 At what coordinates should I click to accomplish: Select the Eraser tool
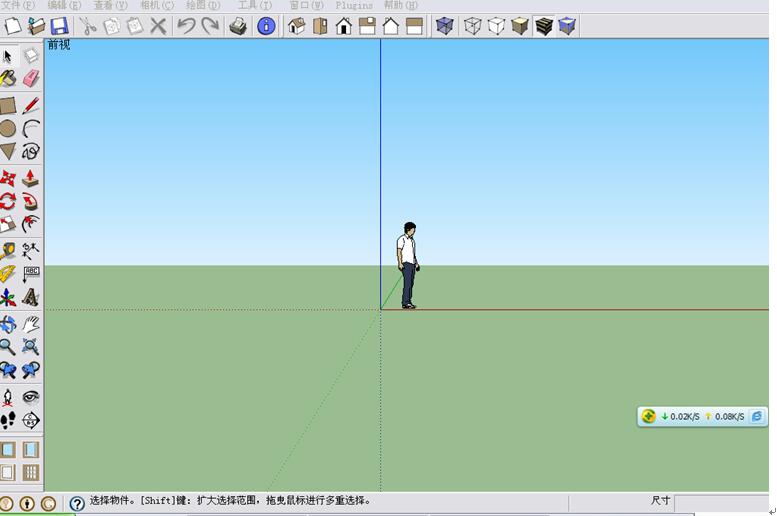coord(31,79)
